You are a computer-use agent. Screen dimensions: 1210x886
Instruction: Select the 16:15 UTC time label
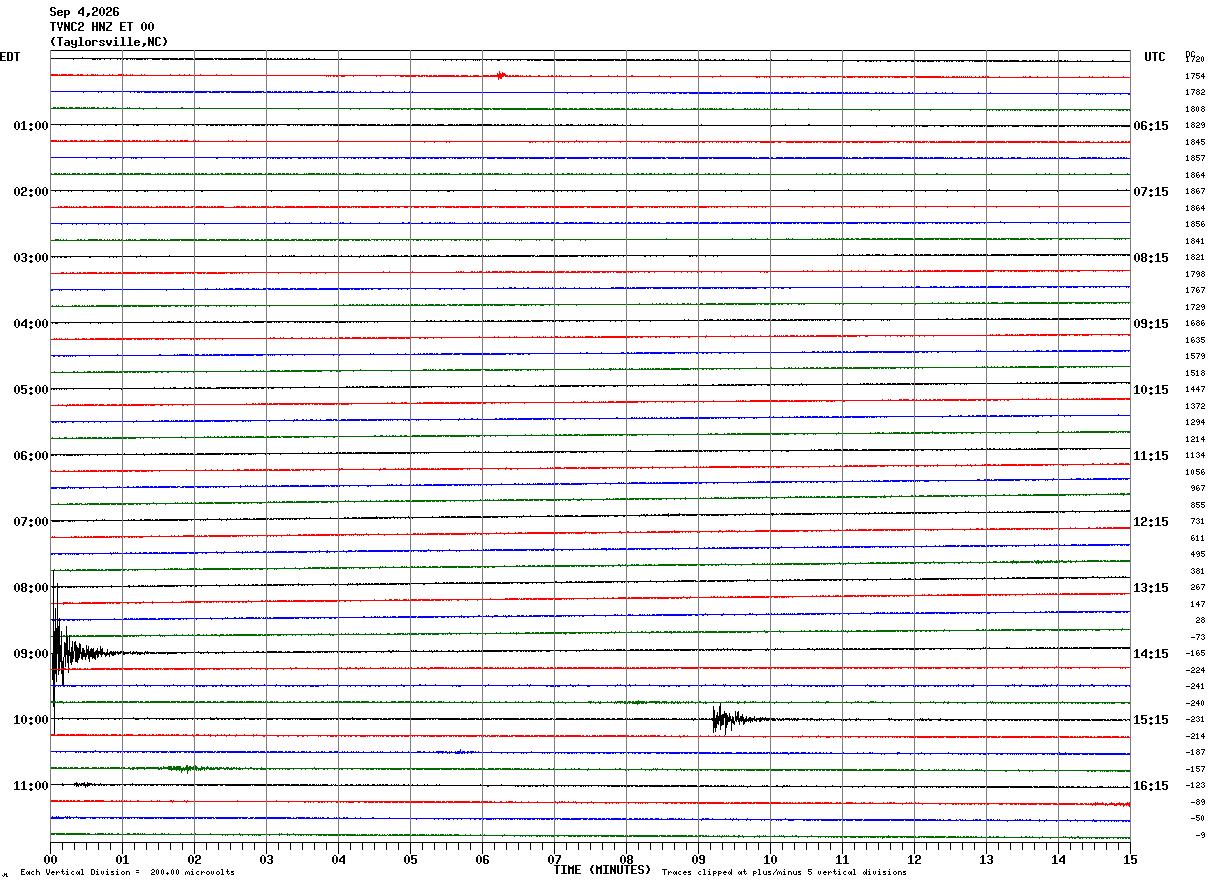[1150, 786]
